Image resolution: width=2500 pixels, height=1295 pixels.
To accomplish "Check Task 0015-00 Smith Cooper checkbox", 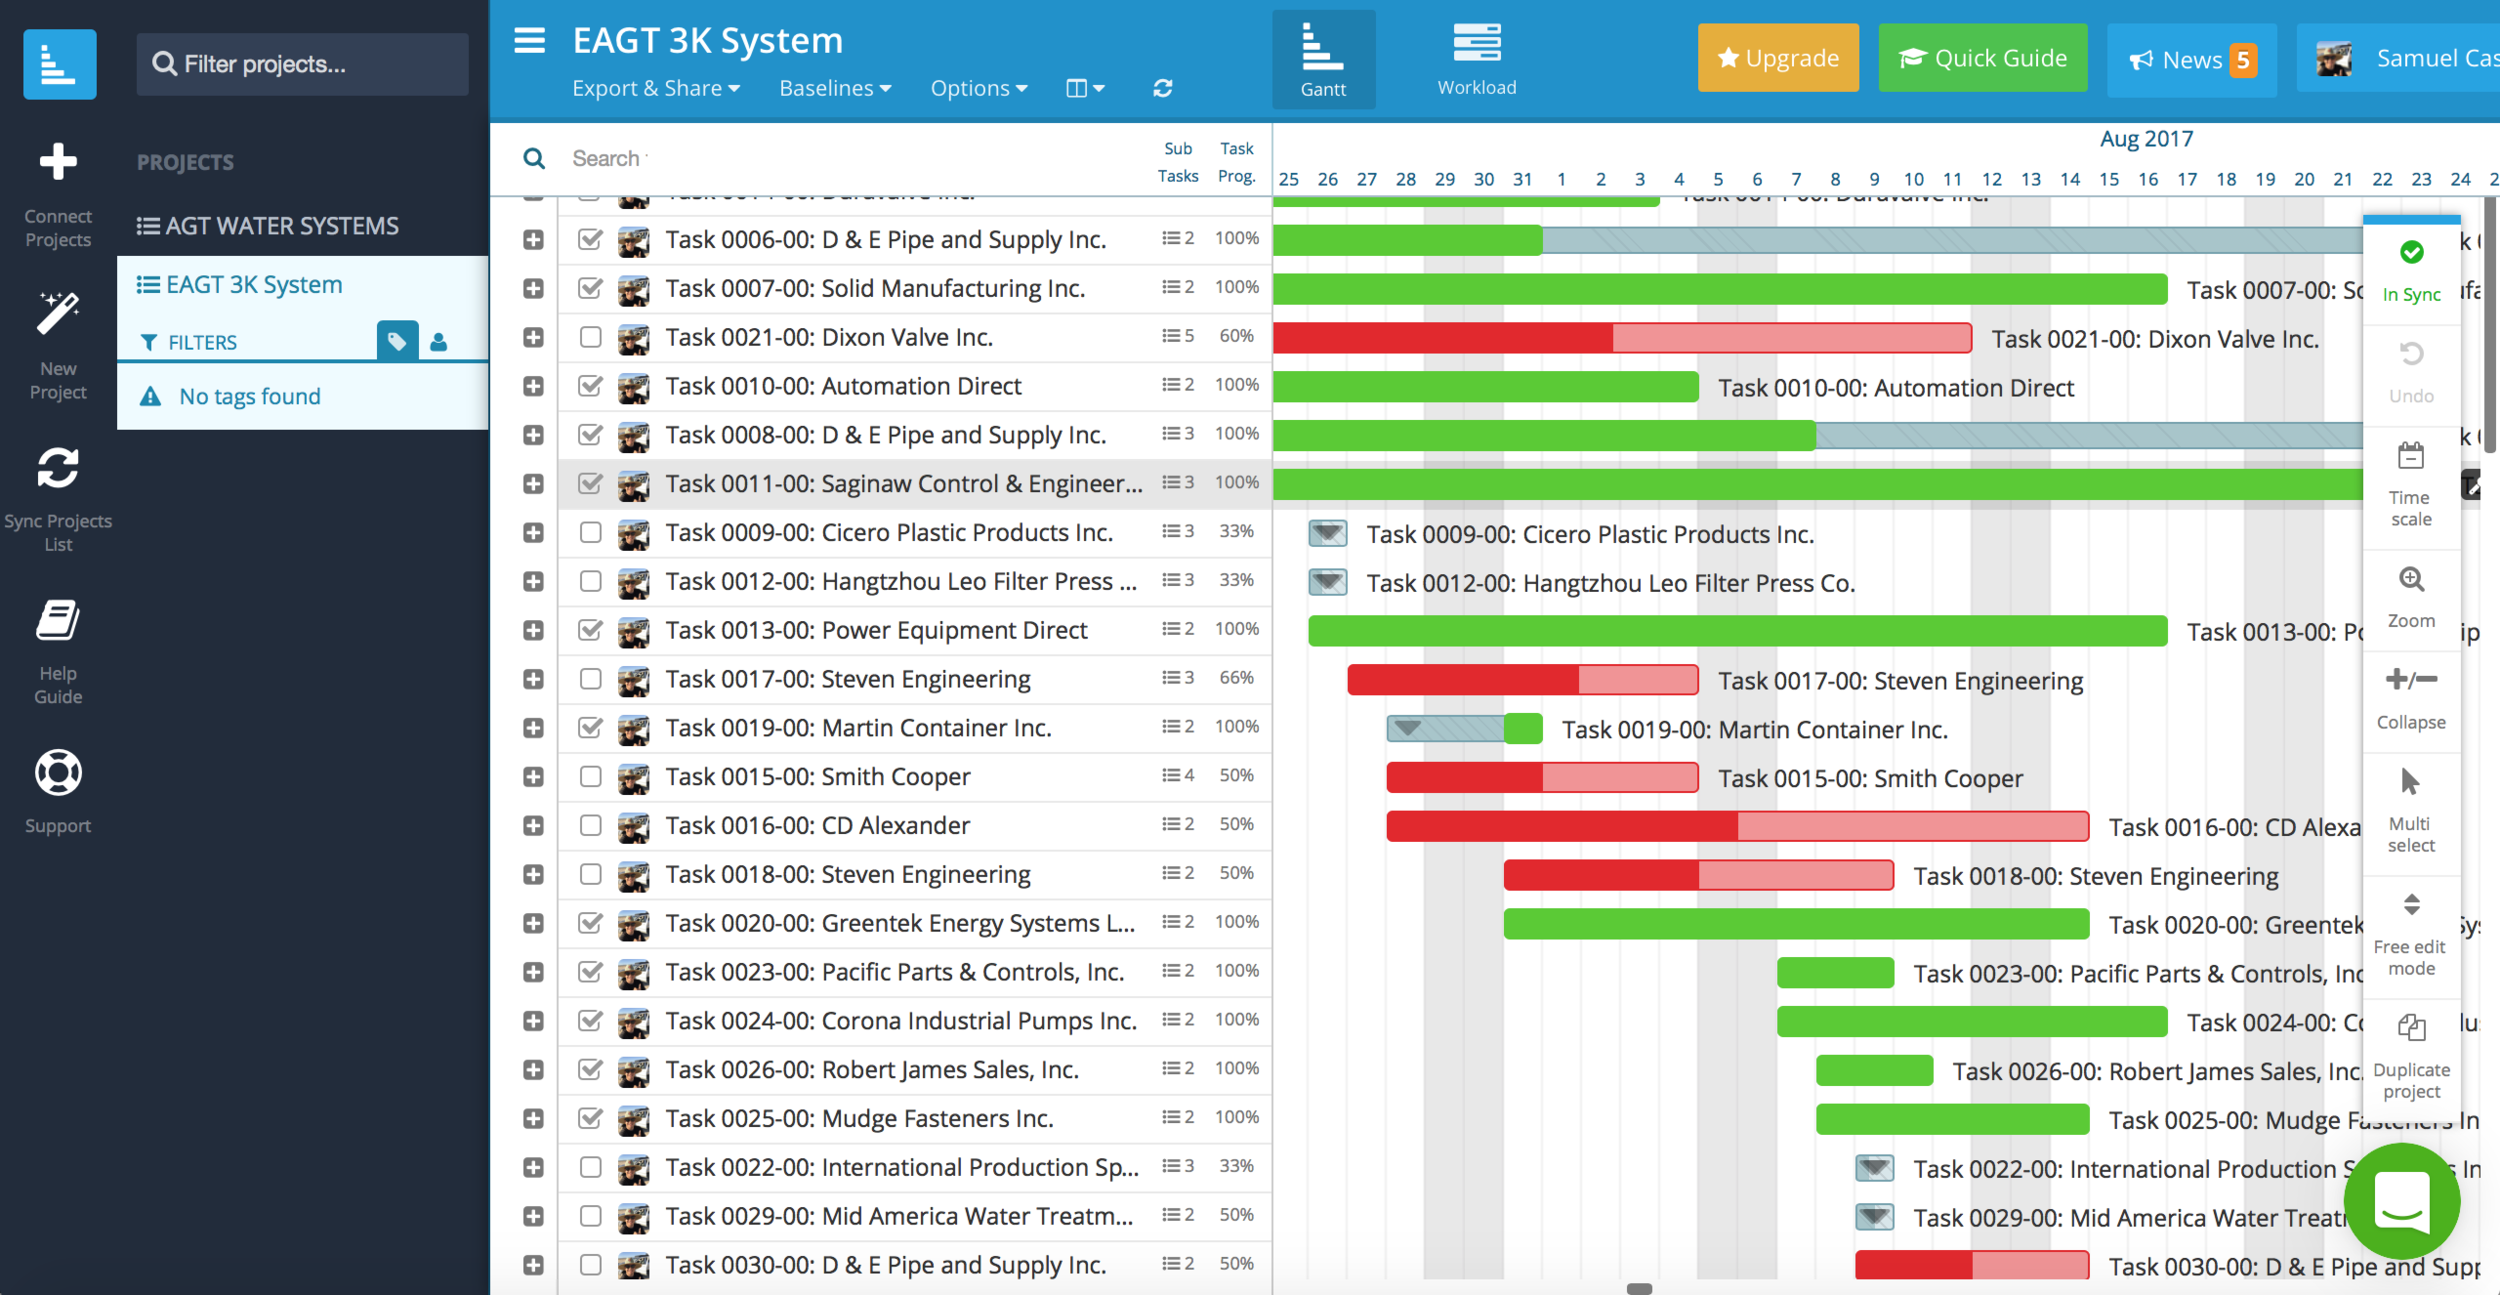I will pos(590,776).
